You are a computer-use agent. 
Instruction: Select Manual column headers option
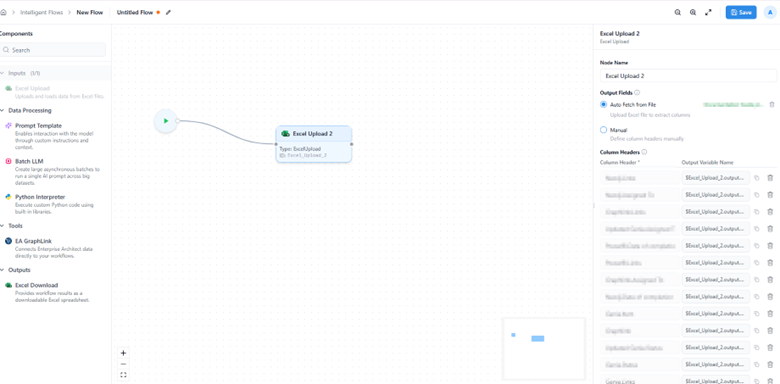(x=603, y=130)
